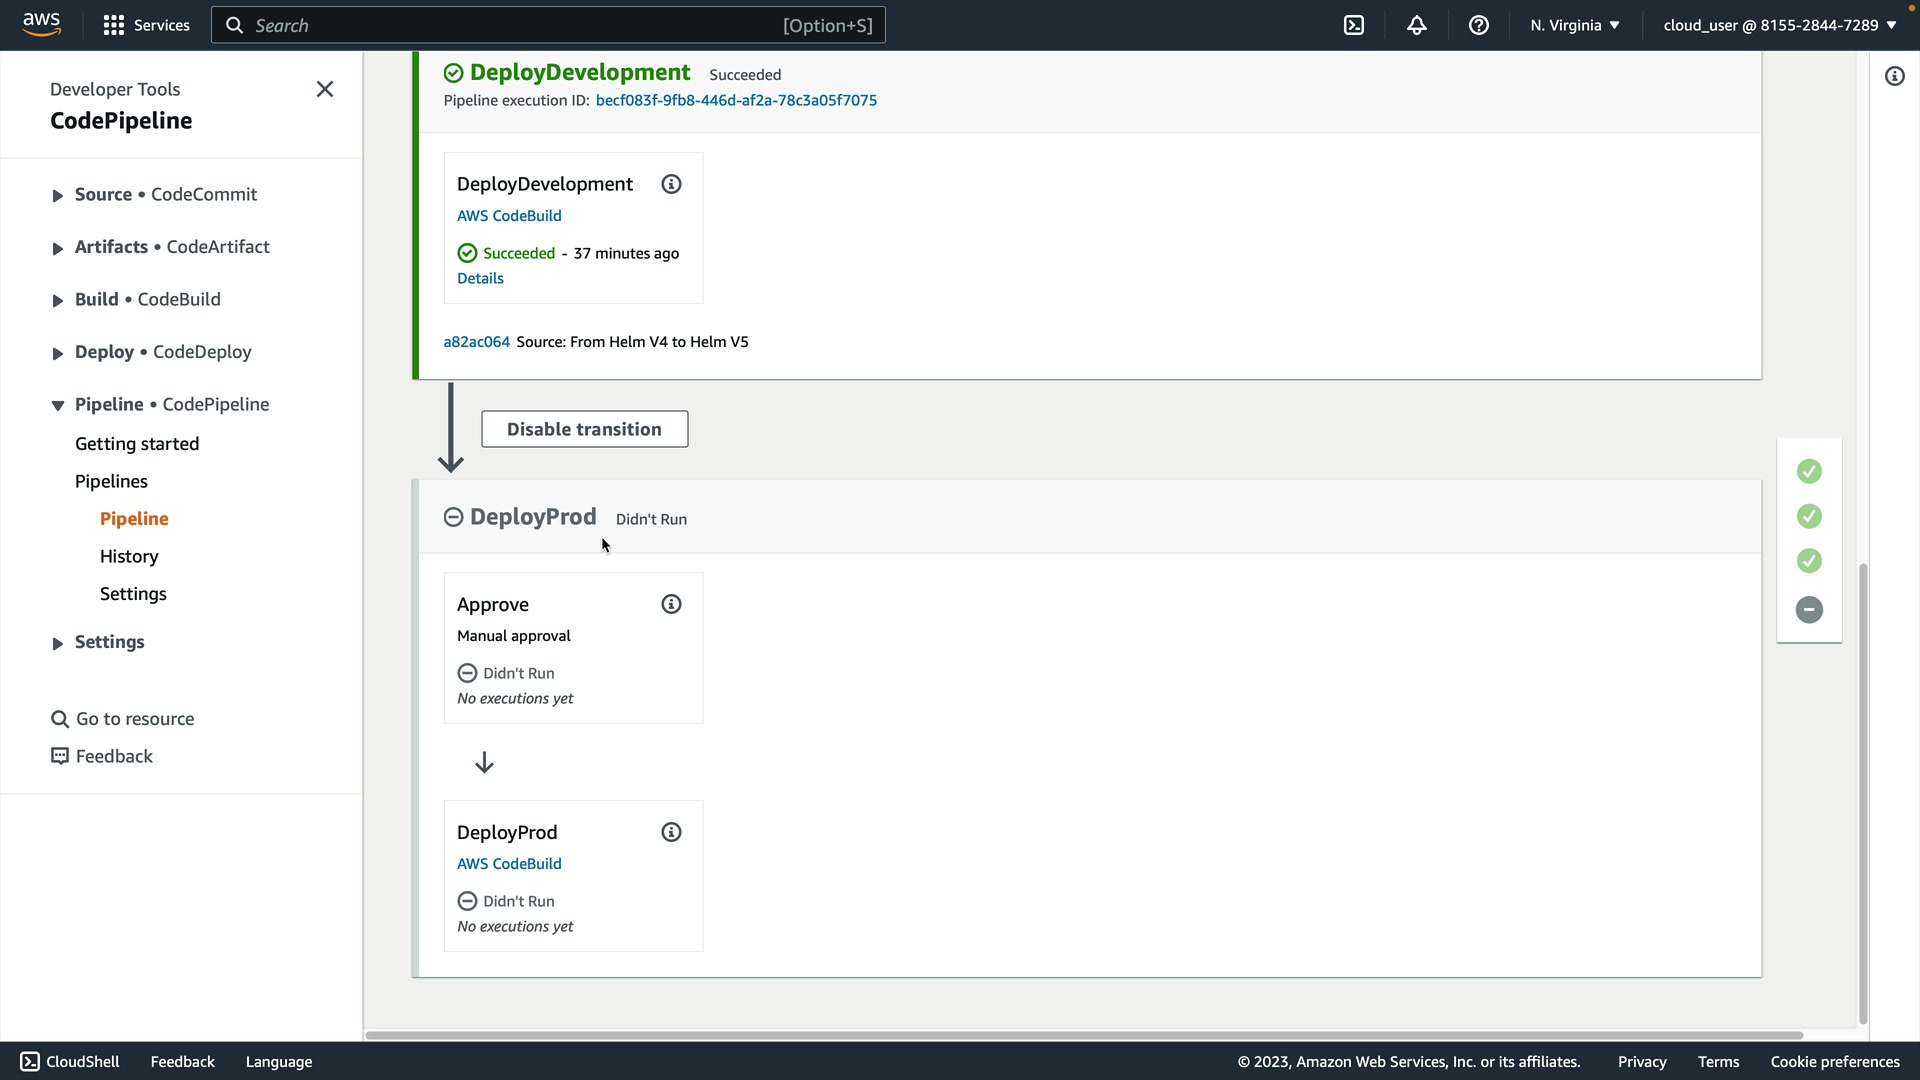Image resolution: width=1920 pixels, height=1080 pixels.
Task: Show info for DeployProd action
Action: (x=671, y=832)
